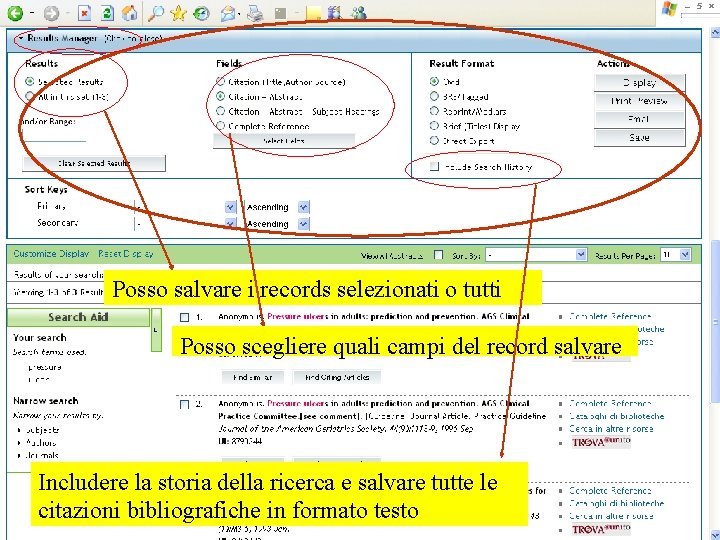The height and width of the screenshot is (540, 720).
Task: Click the Mail envelope toolbar icon
Action: point(228,13)
